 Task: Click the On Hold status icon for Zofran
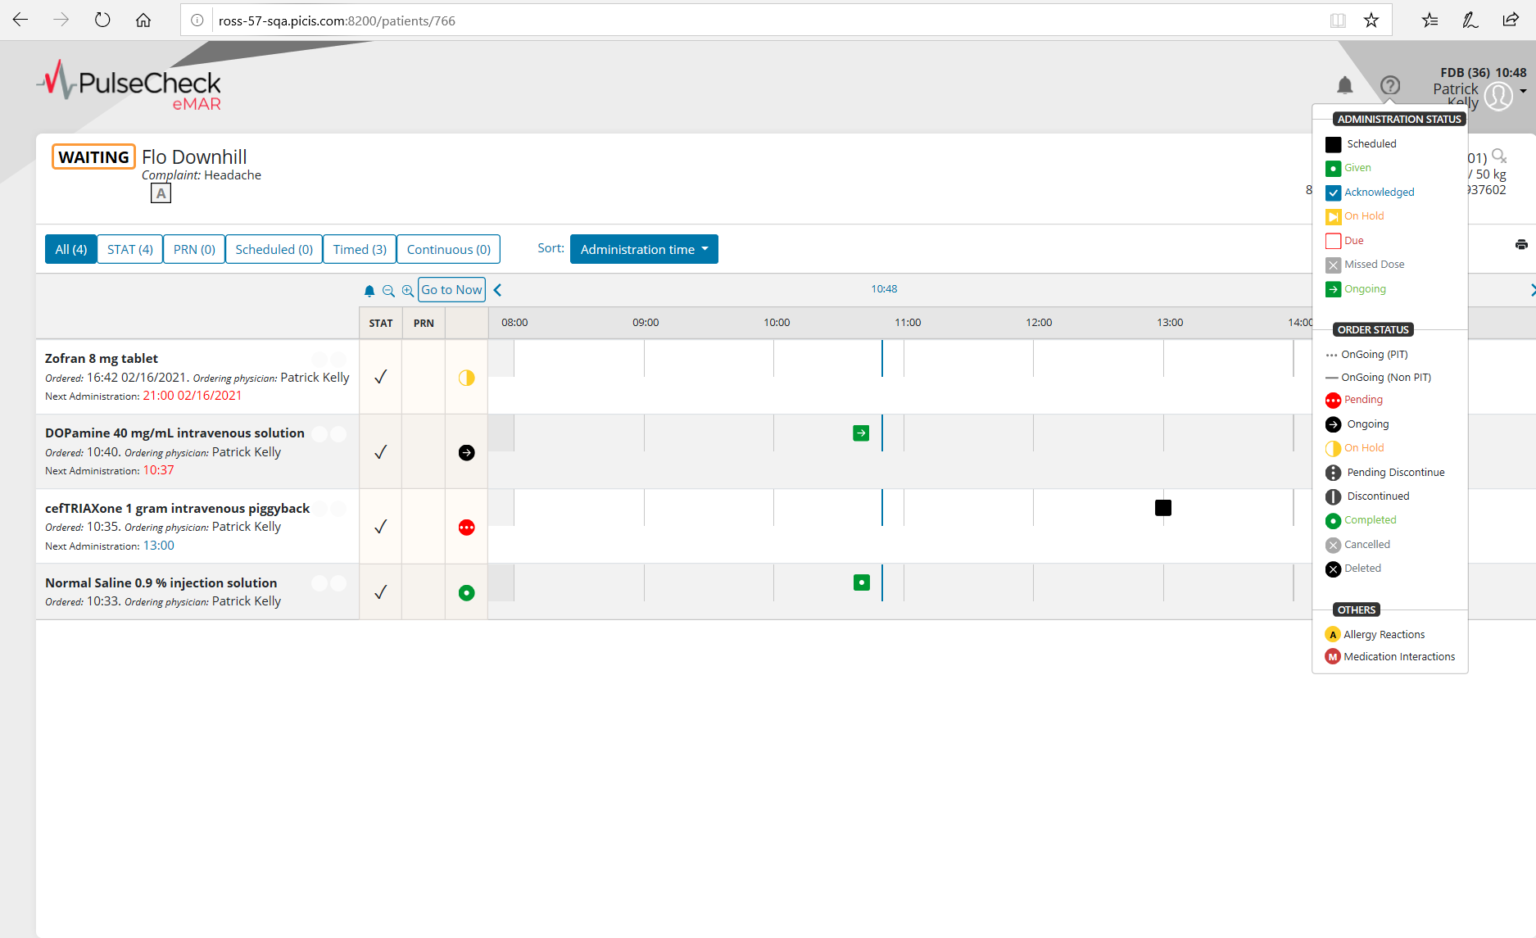[x=465, y=377]
